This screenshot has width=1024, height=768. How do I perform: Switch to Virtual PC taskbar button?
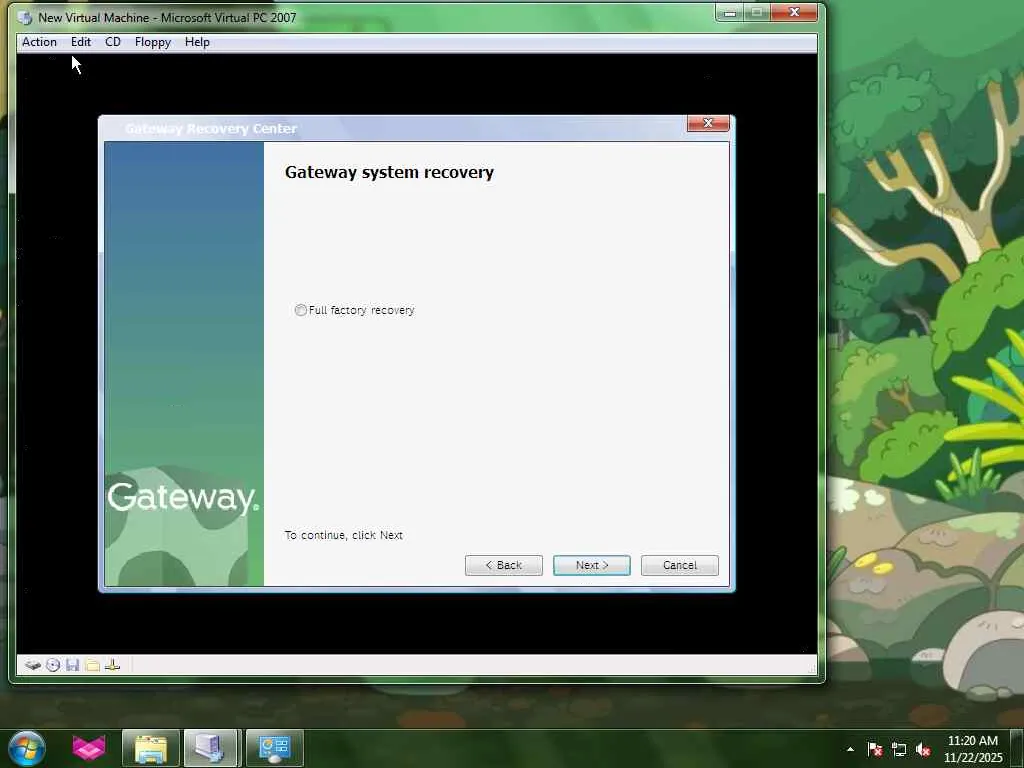tap(212, 748)
